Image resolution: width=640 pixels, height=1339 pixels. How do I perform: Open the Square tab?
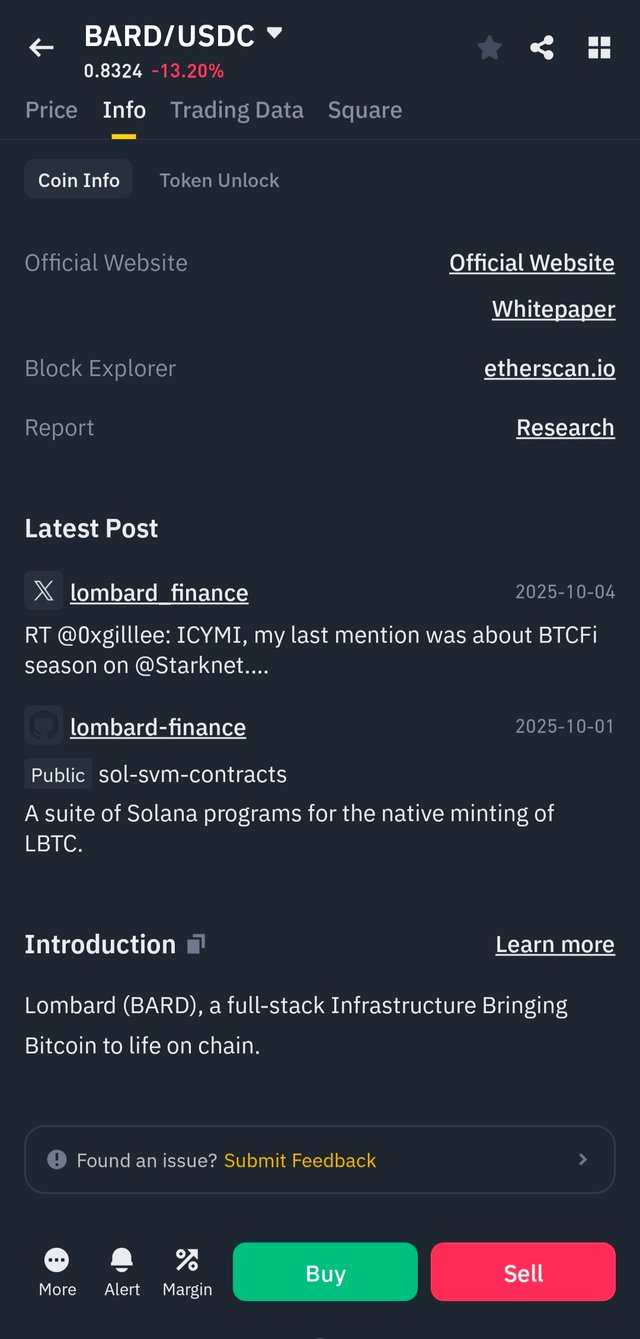click(365, 110)
